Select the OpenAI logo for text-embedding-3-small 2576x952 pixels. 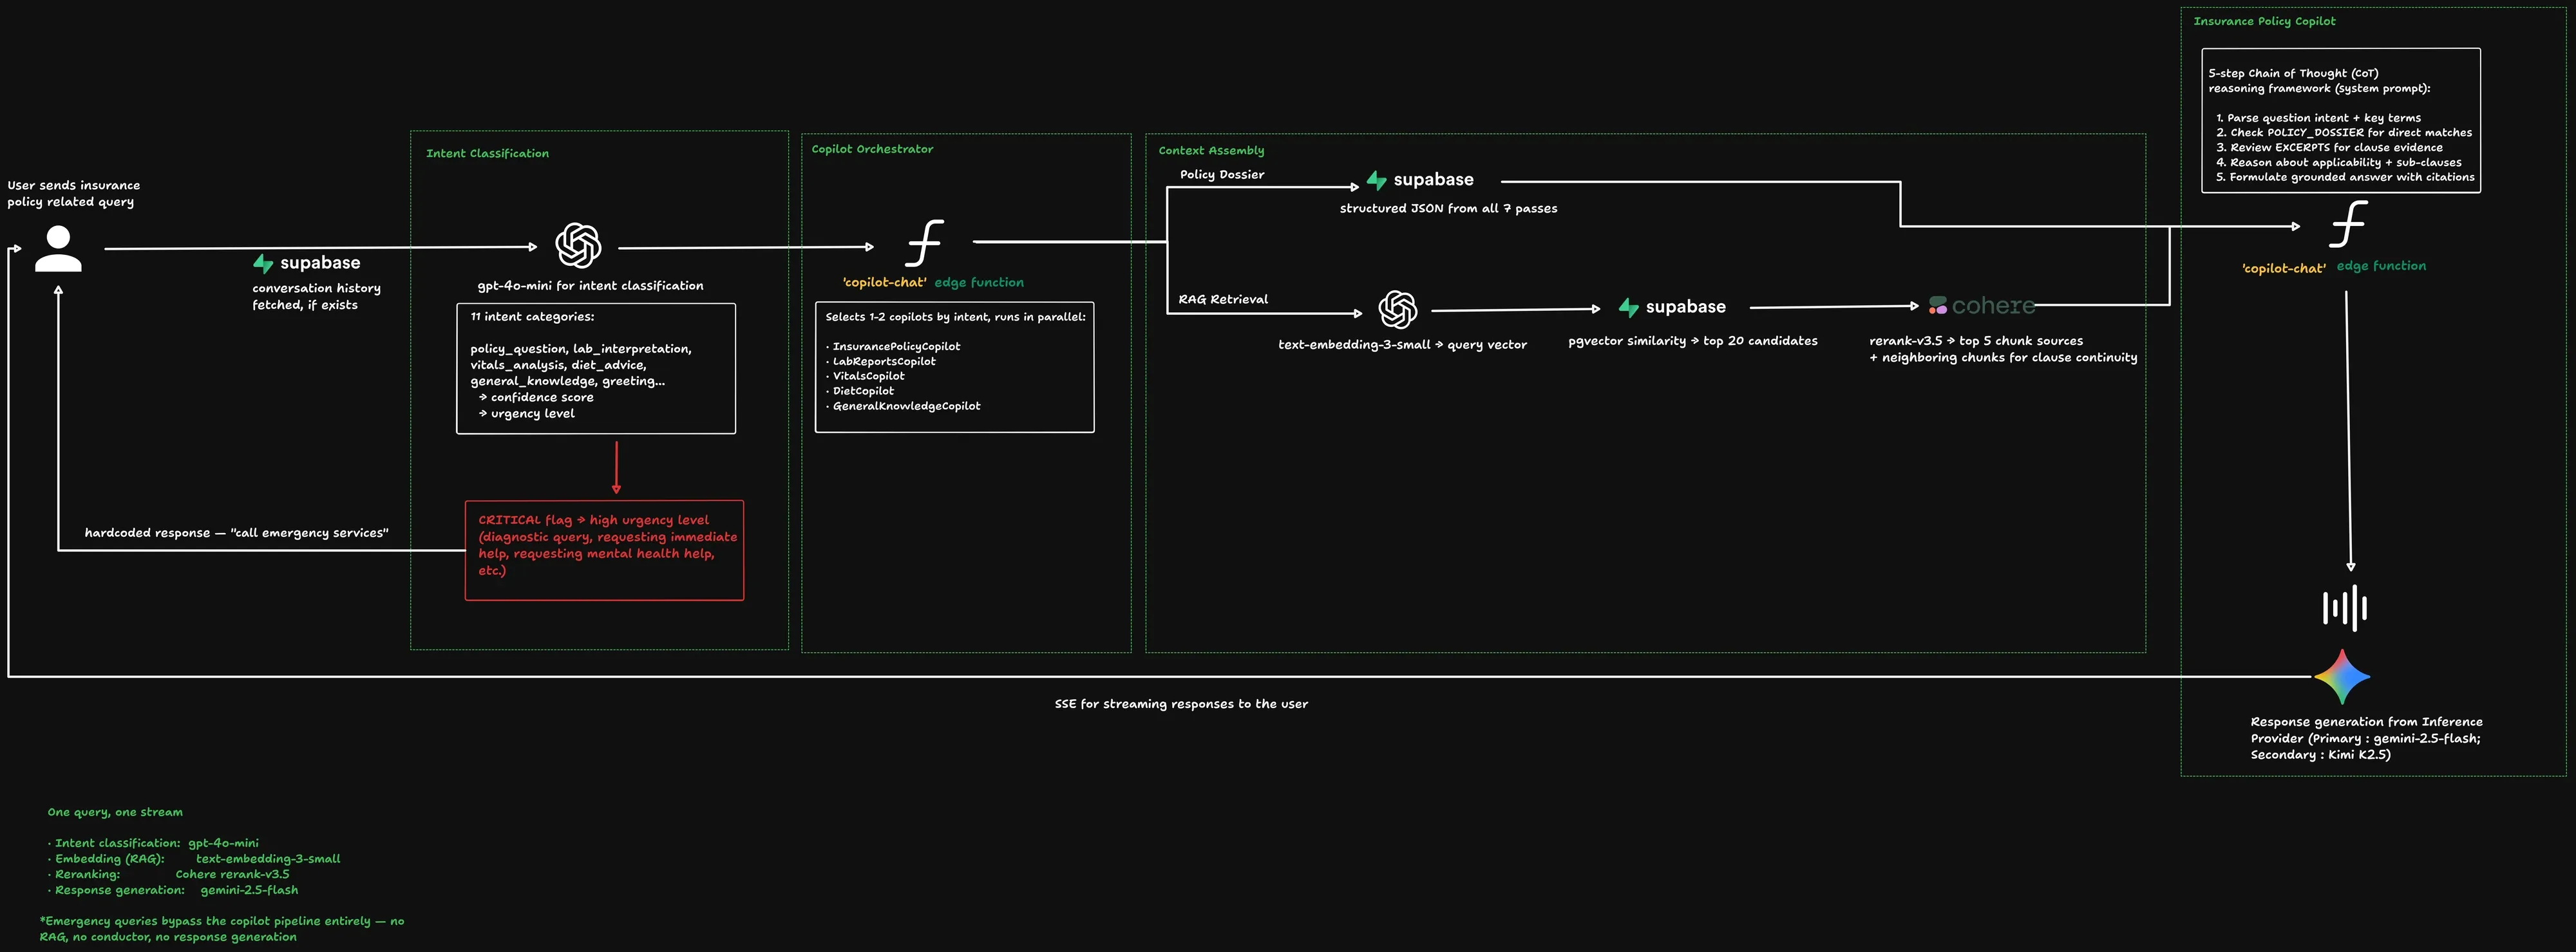click(x=1398, y=309)
